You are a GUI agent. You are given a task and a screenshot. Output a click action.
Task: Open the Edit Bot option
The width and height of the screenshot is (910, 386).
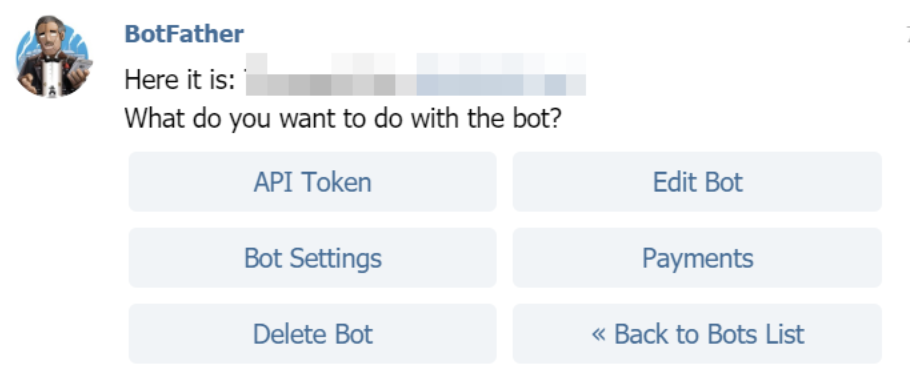697,182
